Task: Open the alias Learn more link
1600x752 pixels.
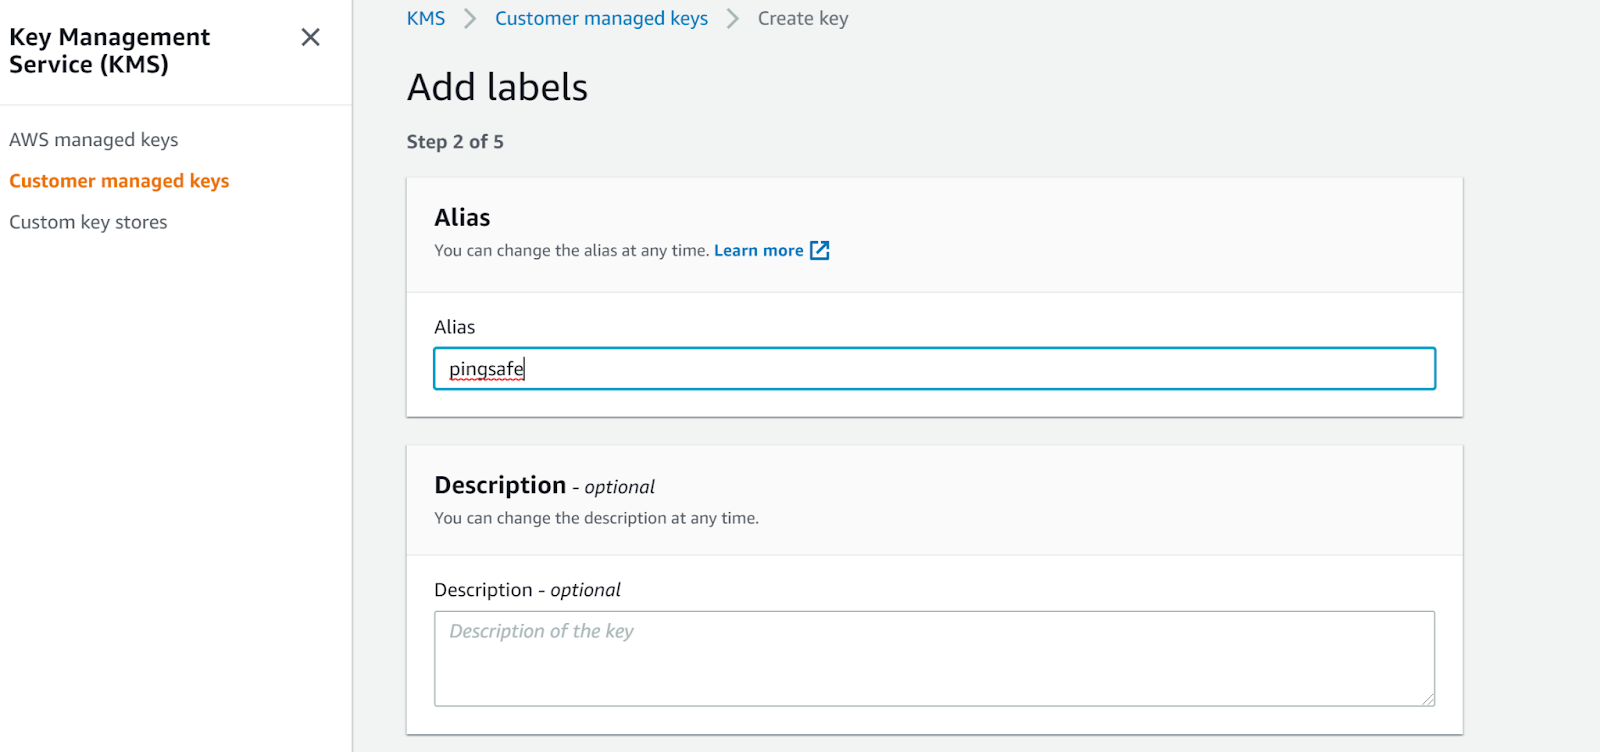Action: 758,251
